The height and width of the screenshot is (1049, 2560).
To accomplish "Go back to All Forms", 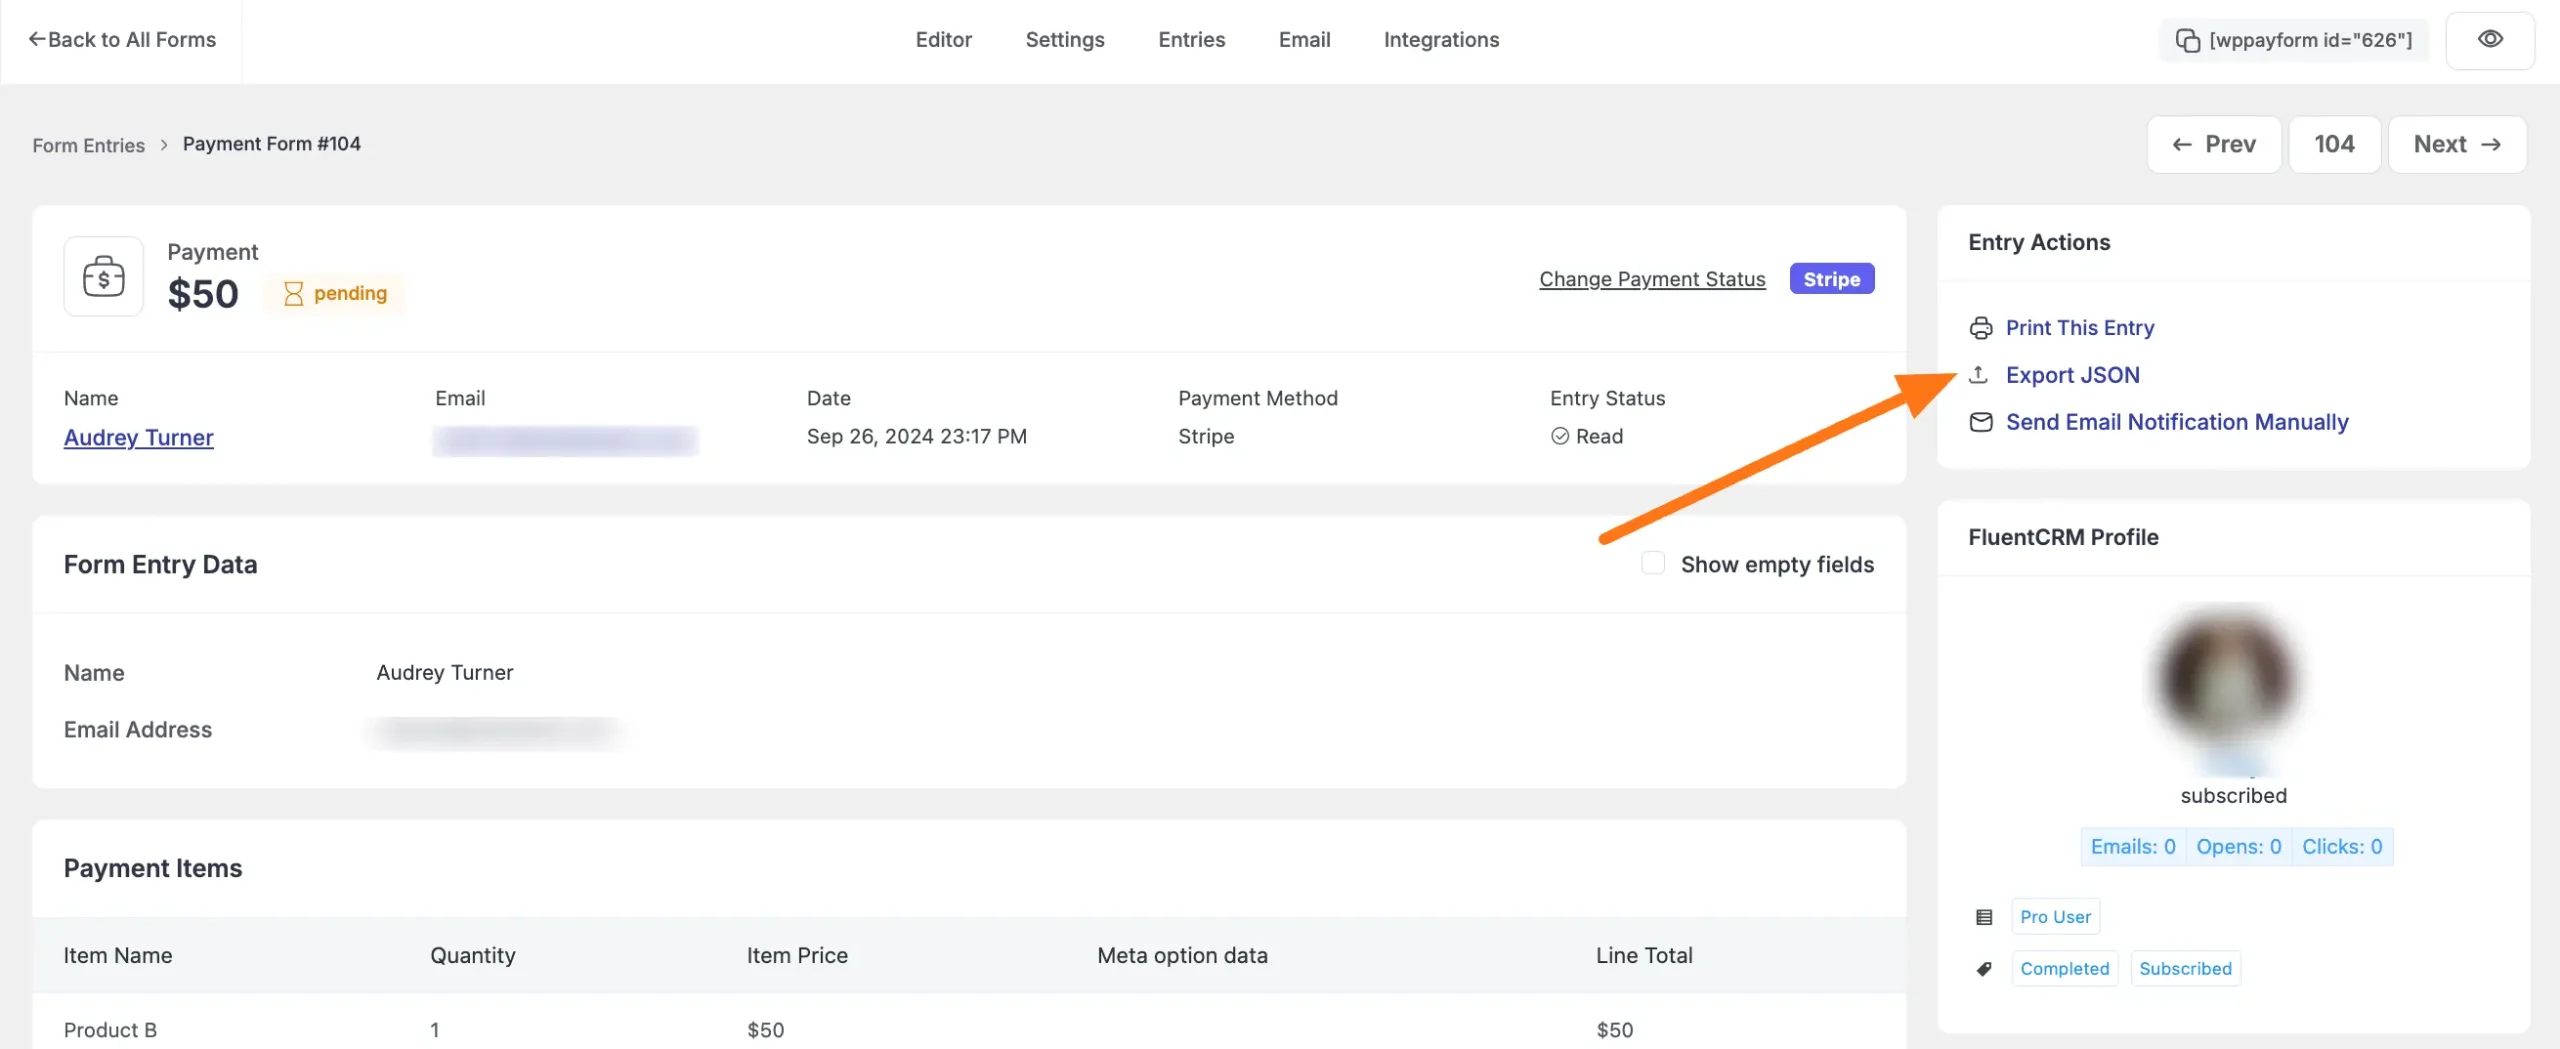I will click(122, 40).
